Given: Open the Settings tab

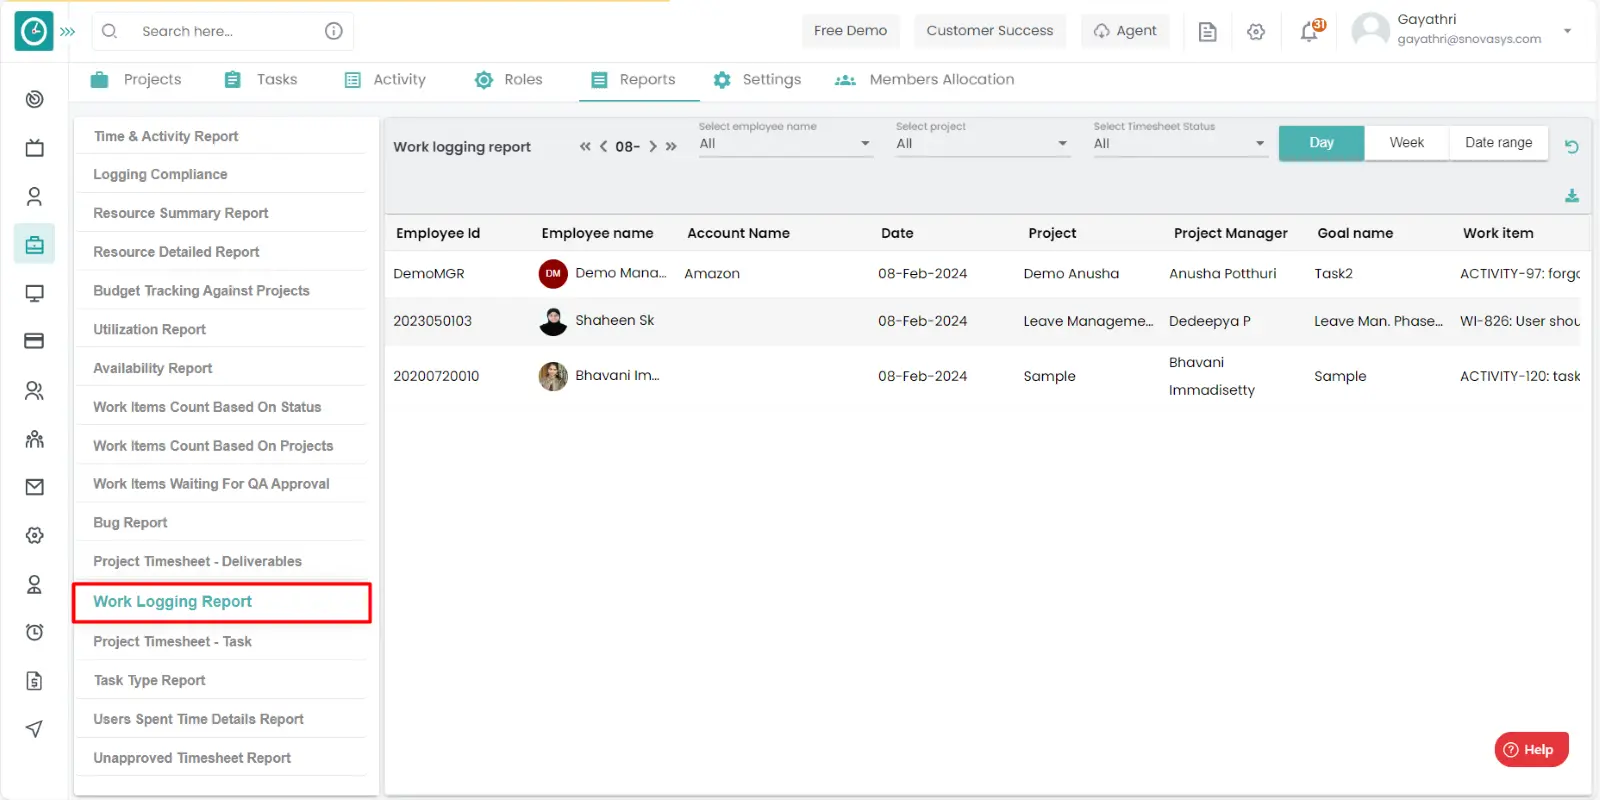Looking at the screenshot, I should 757,80.
